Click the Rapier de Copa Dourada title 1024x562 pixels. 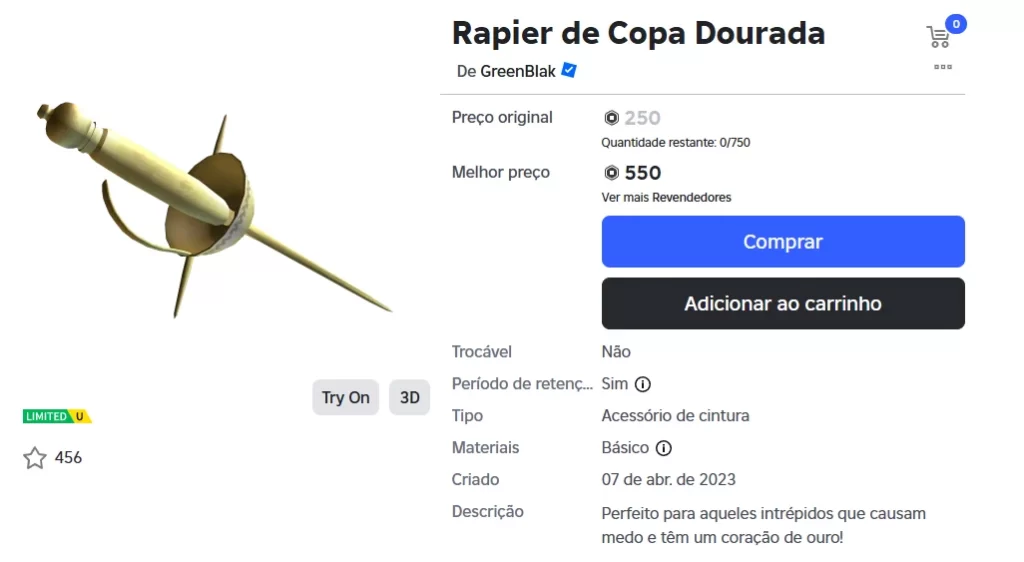point(638,33)
